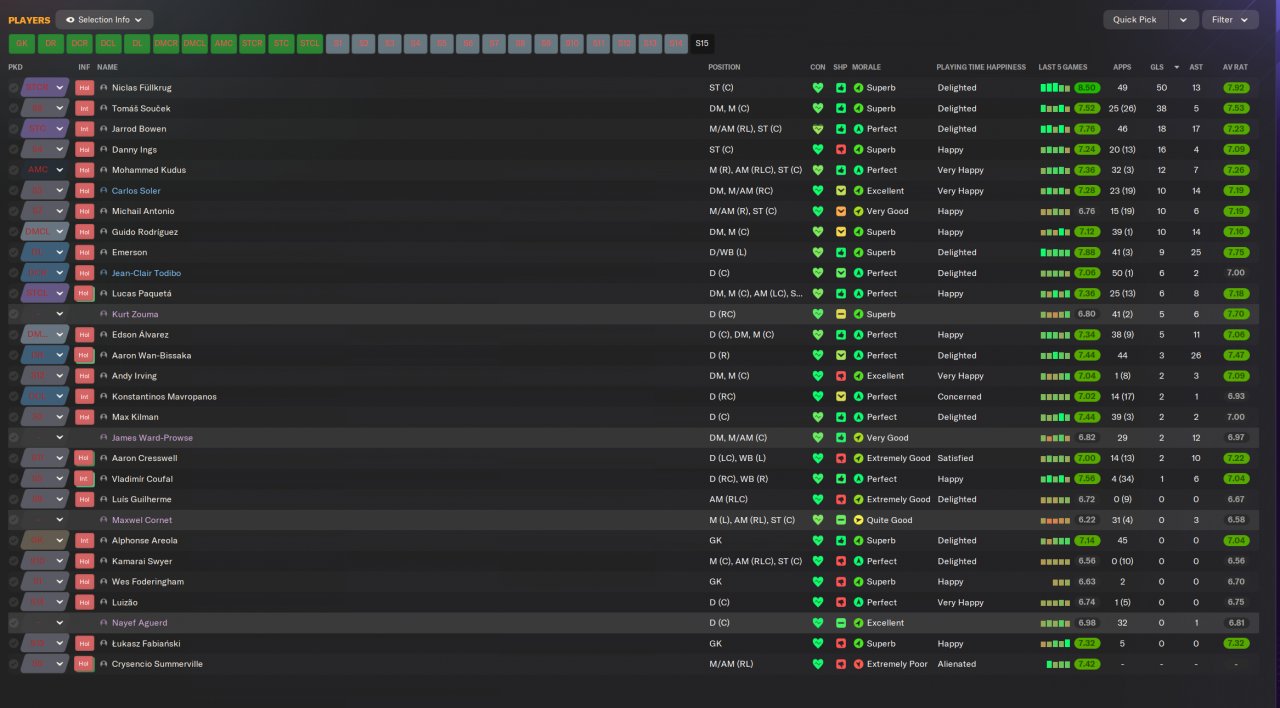This screenshot has height=708, width=1280.
Task: Click Int info badge for Alphonse Areola
Action: pyautogui.click(x=85, y=541)
